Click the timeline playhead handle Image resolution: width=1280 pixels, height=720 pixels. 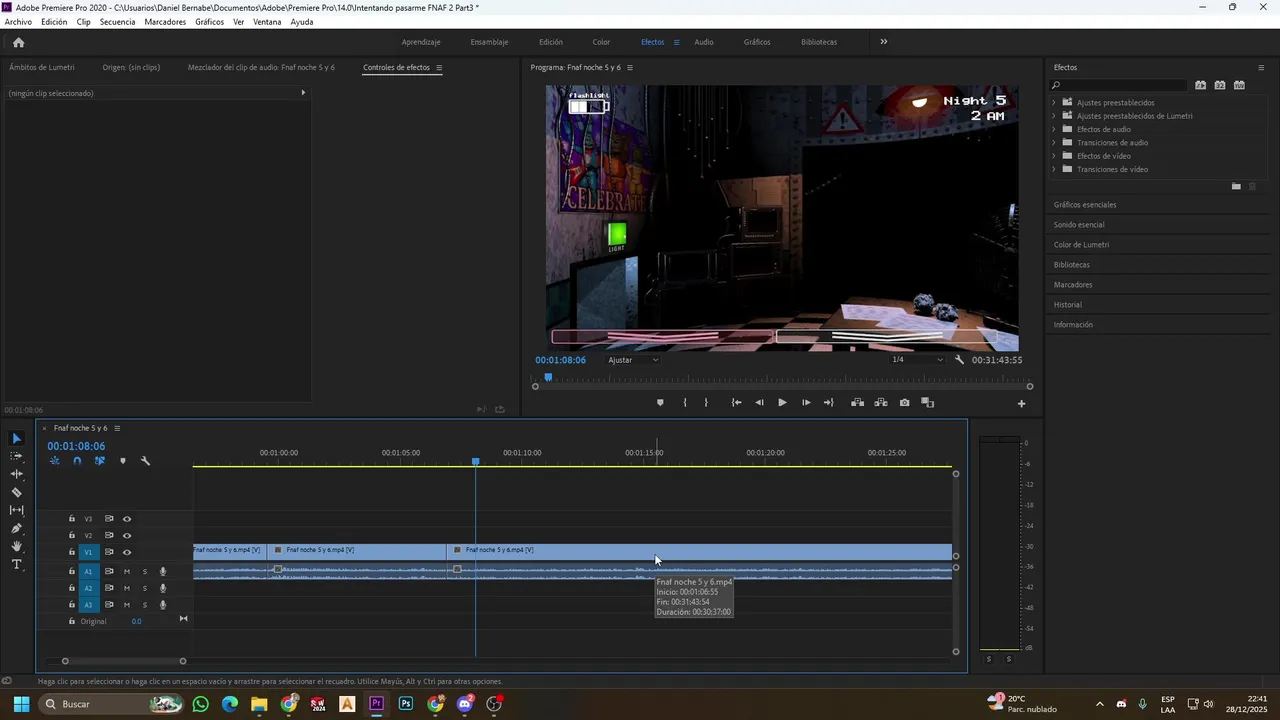coord(476,461)
